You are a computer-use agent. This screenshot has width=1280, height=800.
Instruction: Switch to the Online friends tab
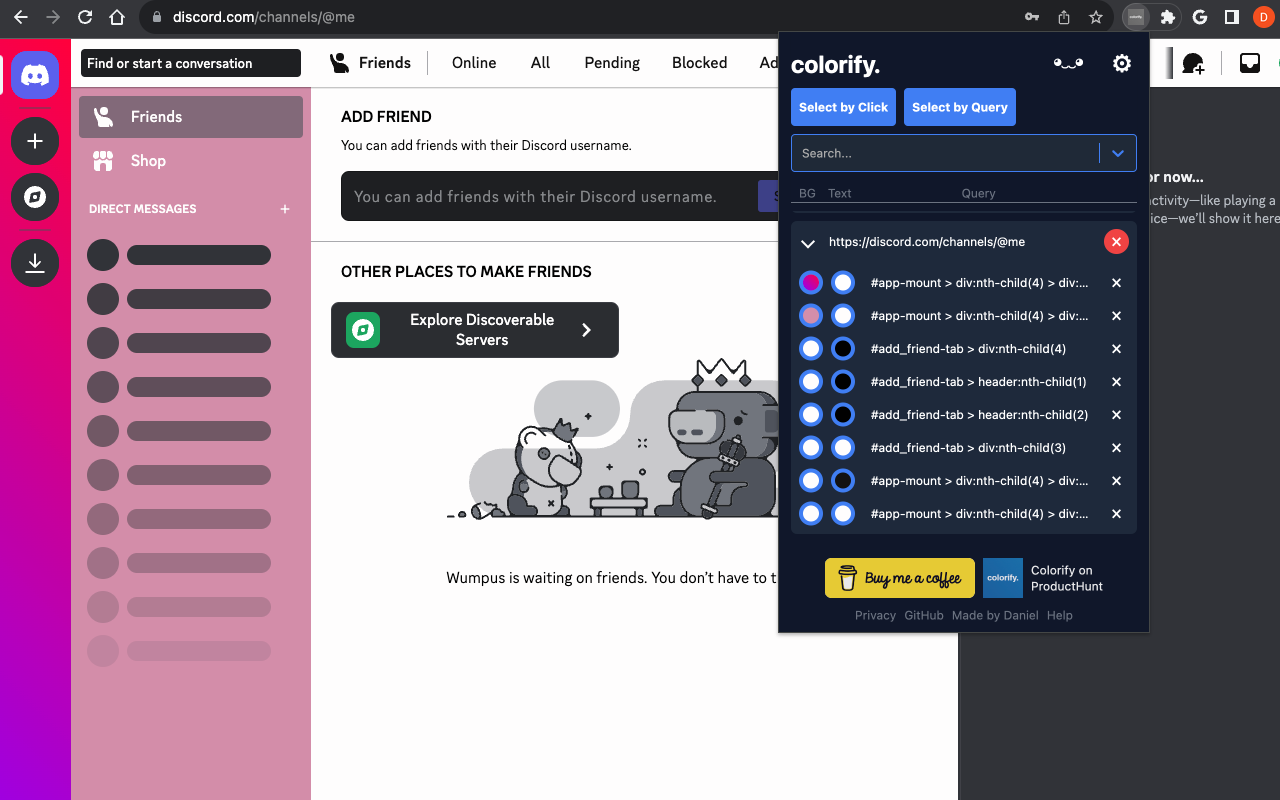474,63
